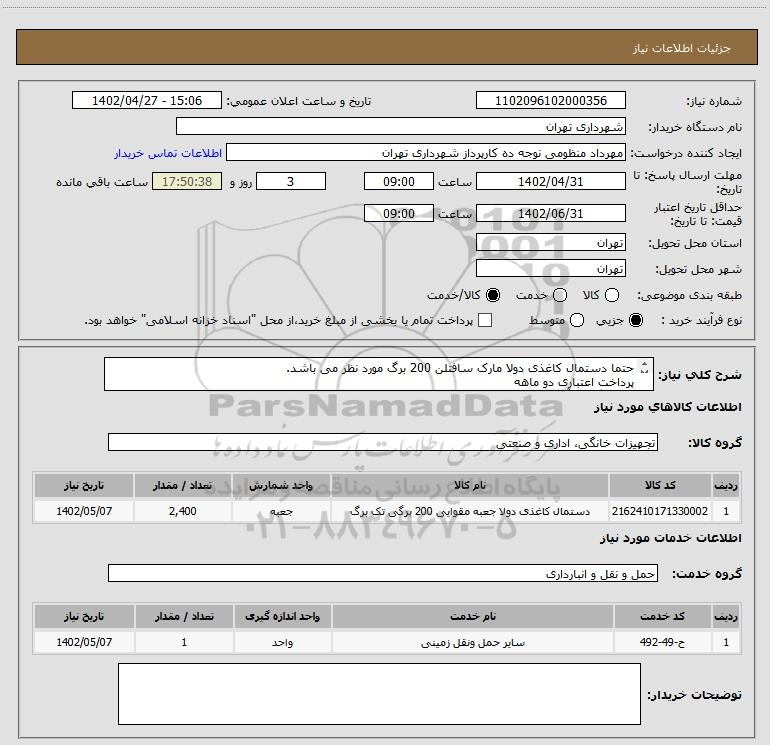Click the goods group field تجهیزات خانگی
770x745 pixels.
point(383,442)
